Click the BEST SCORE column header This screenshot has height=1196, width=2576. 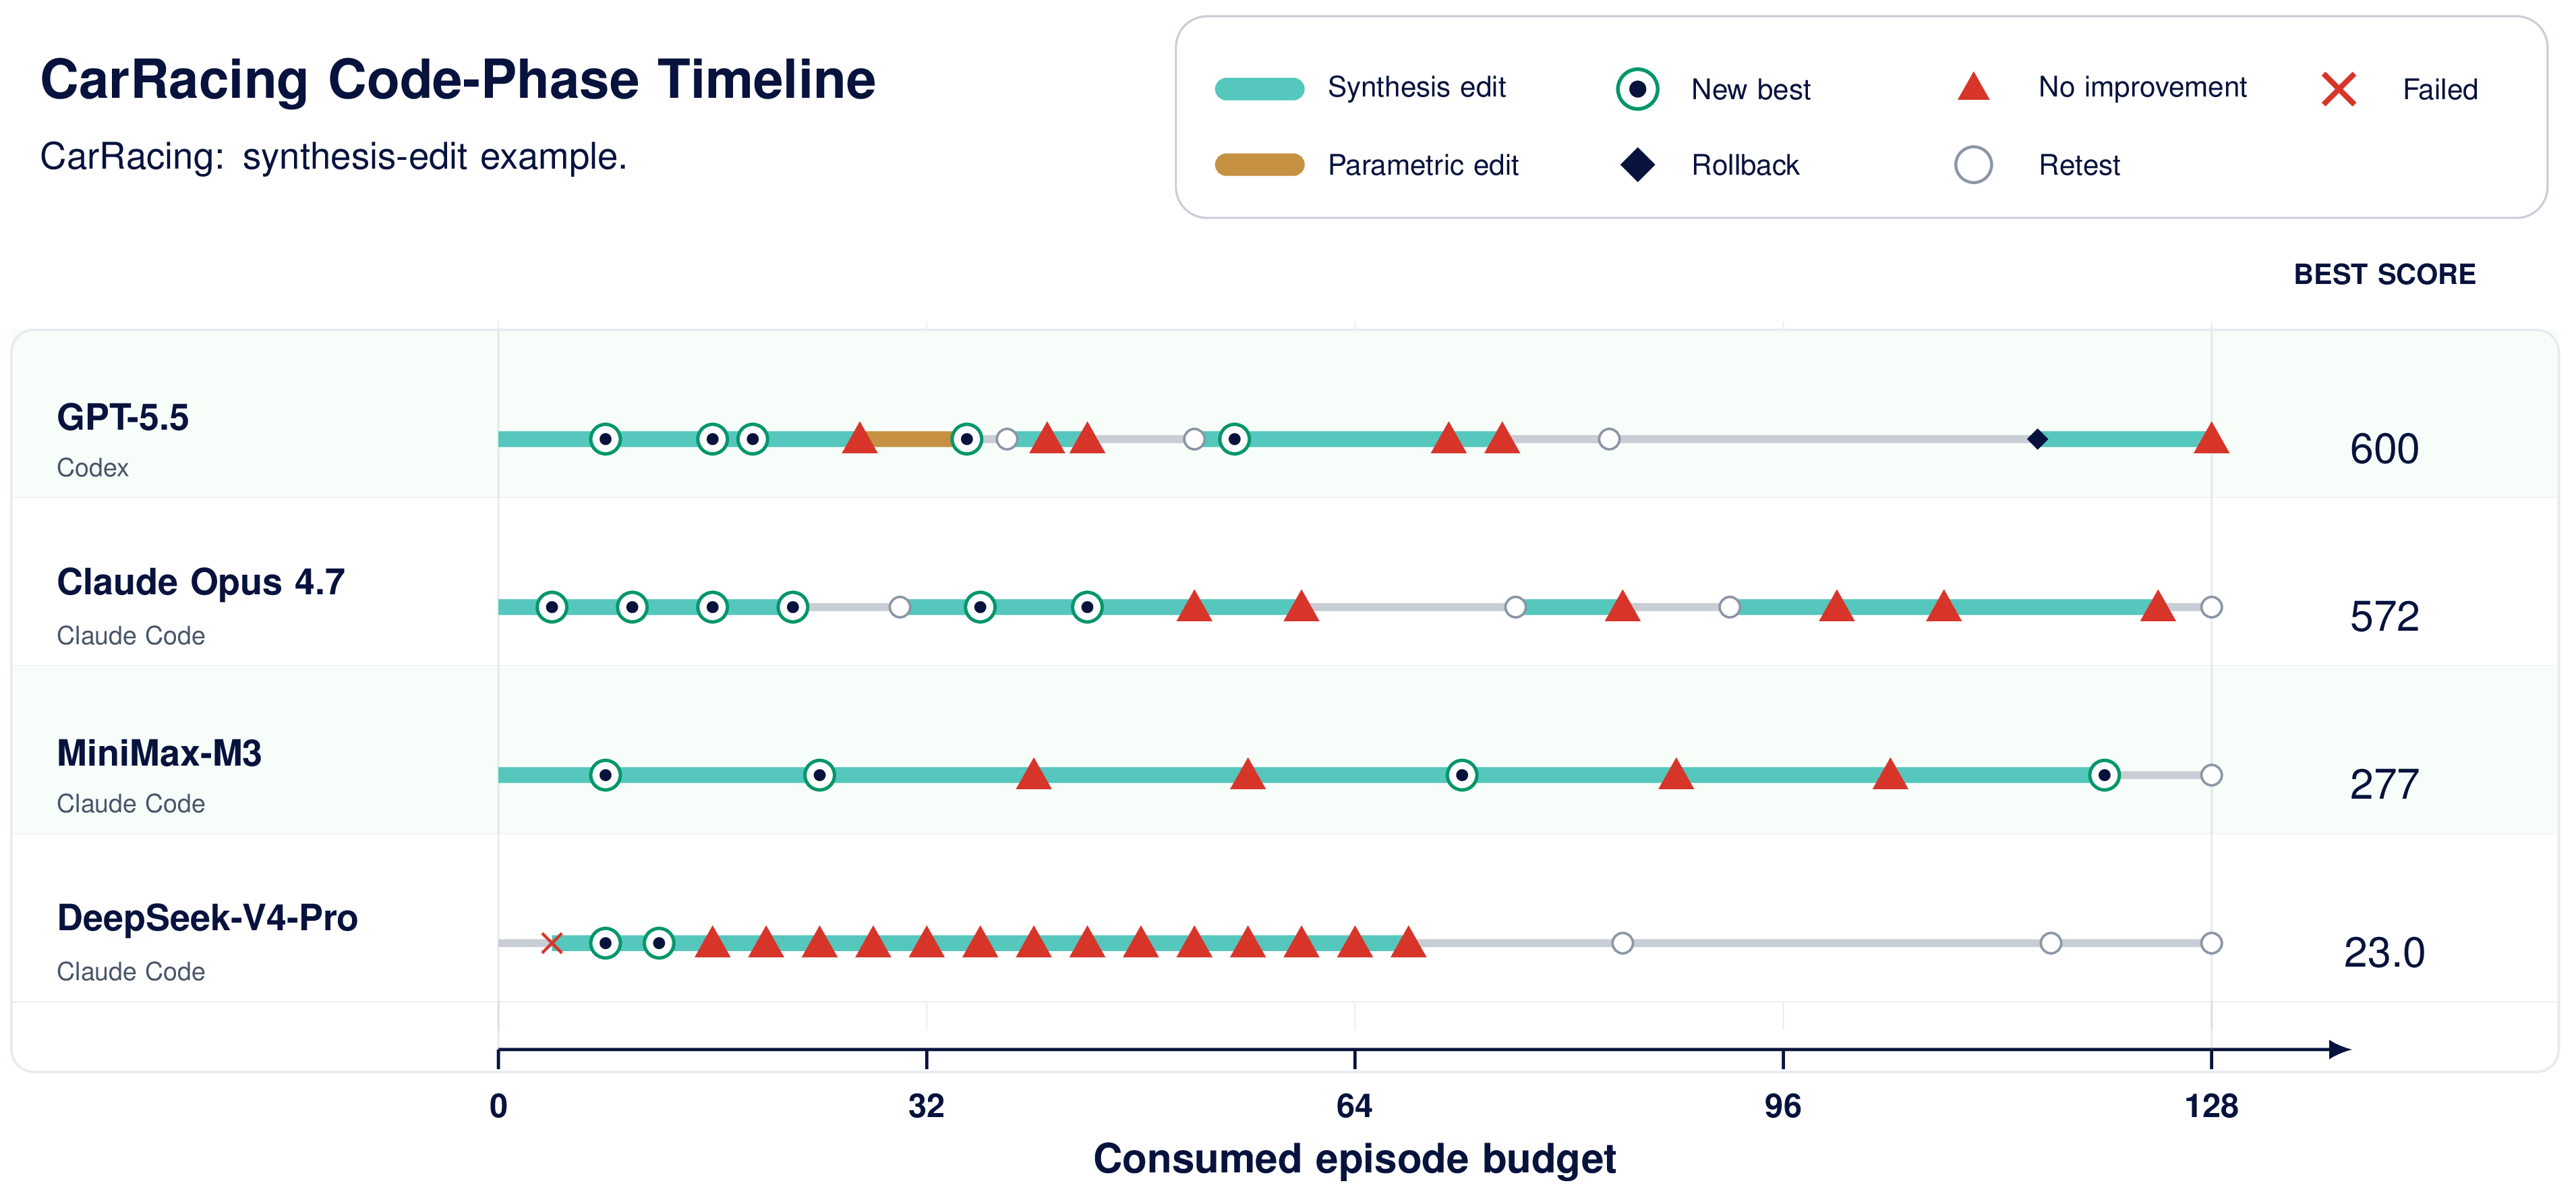pyautogui.click(x=2384, y=274)
